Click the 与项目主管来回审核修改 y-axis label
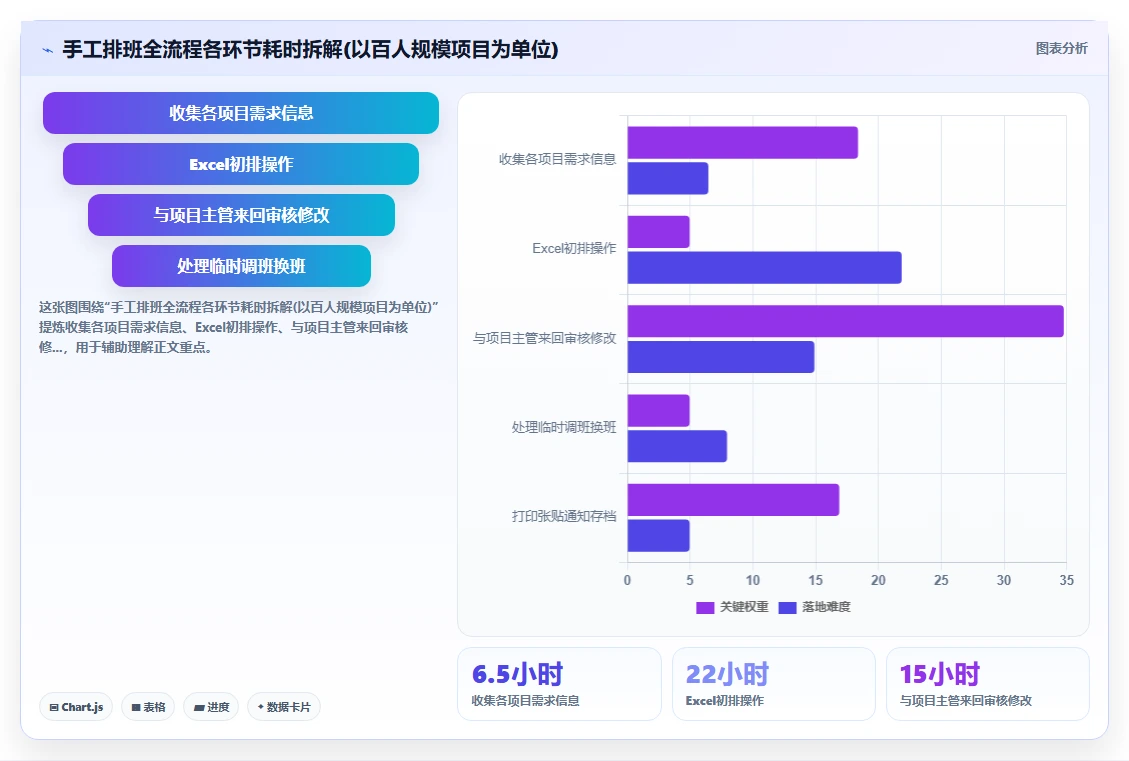Image resolution: width=1129 pixels, height=761 pixels. coord(544,338)
